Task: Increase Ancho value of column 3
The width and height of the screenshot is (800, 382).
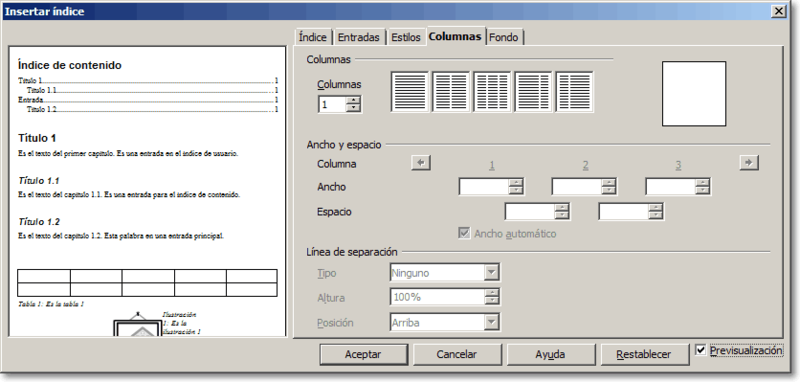Action: click(703, 183)
